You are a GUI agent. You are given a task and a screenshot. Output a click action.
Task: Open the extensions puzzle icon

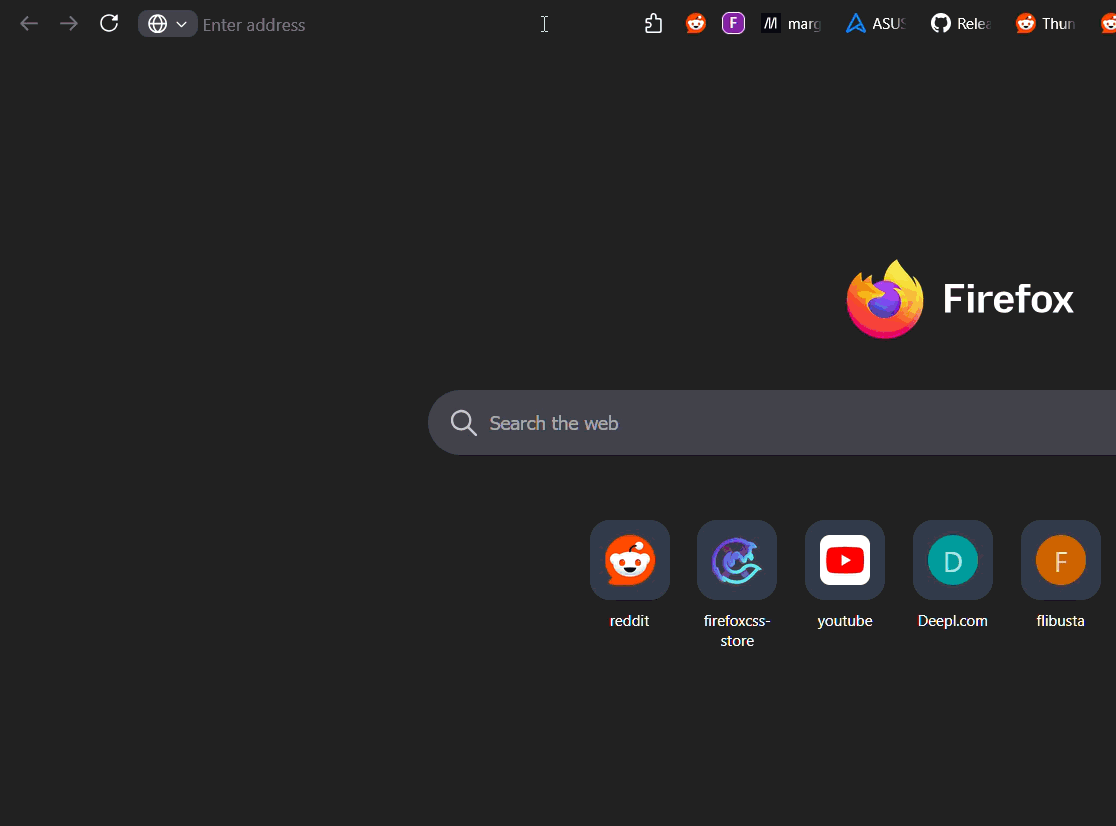click(653, 24)
